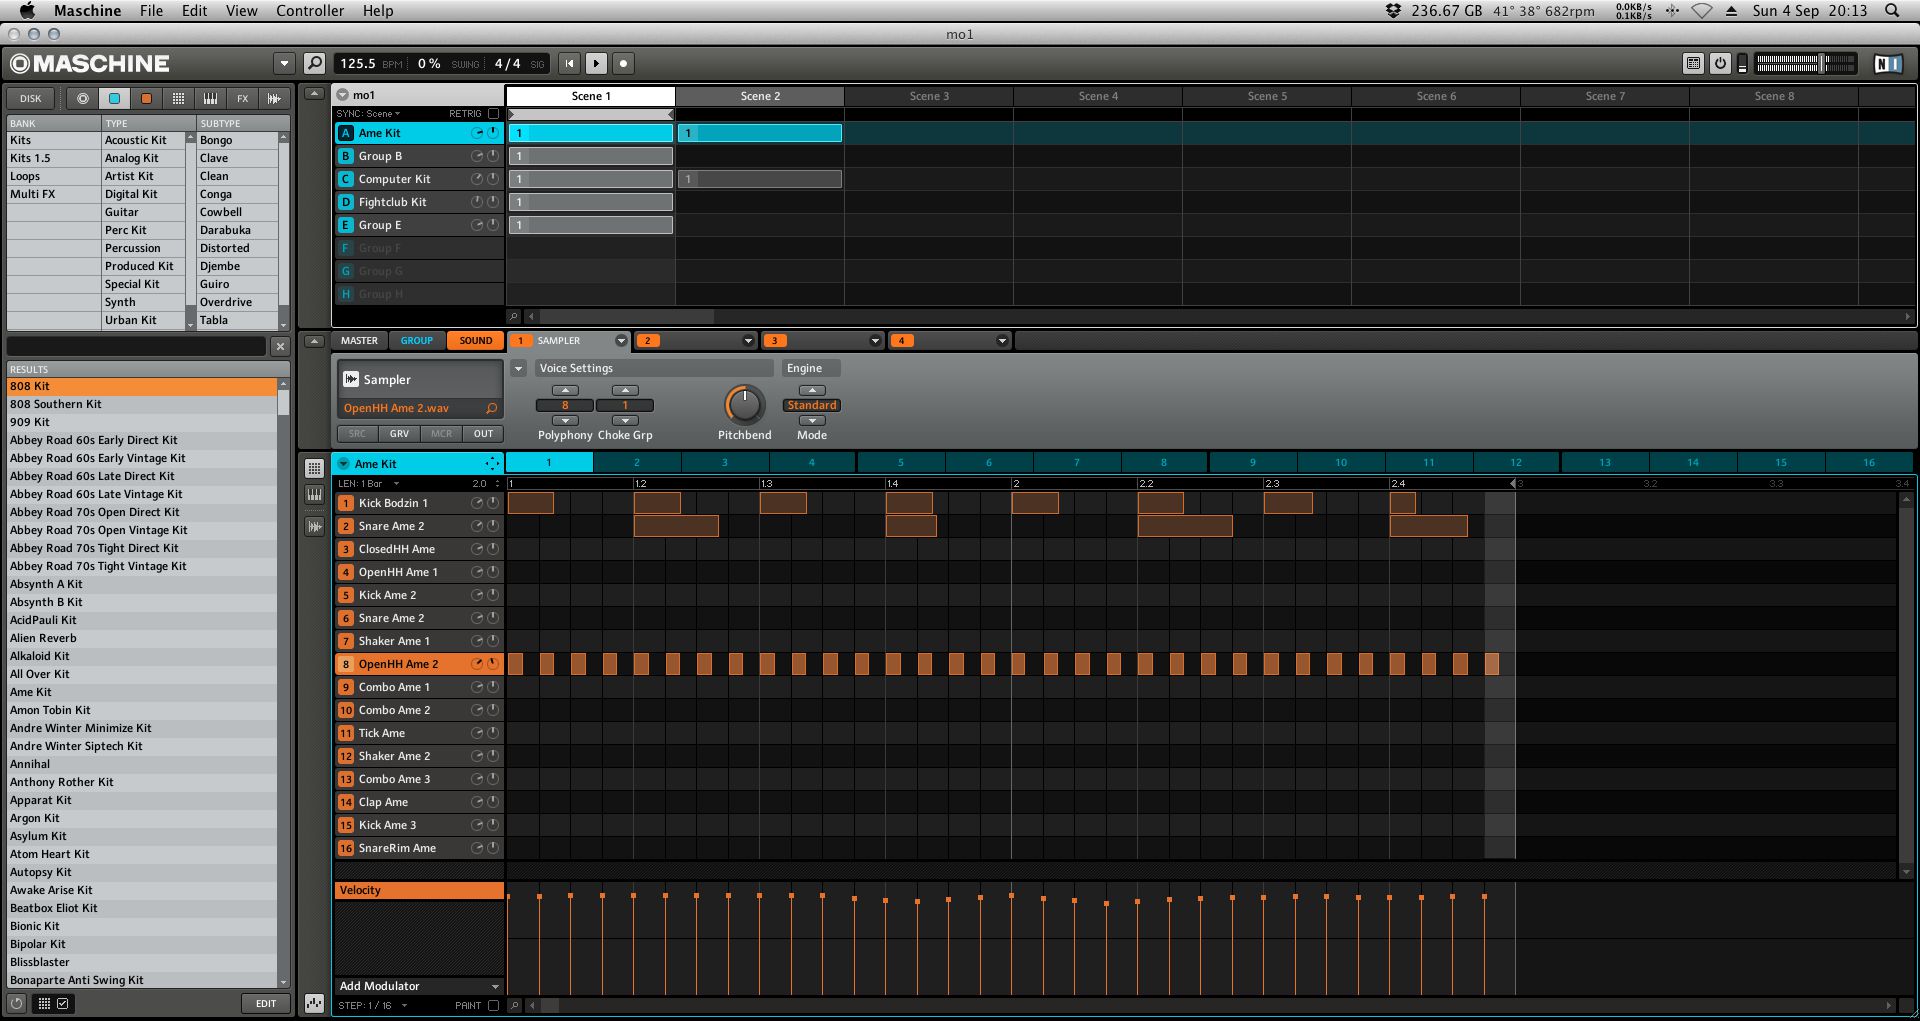Click the browser refresh/prehear power icon
The height and width of the screenshot is (1021, 1920).
17,1003
